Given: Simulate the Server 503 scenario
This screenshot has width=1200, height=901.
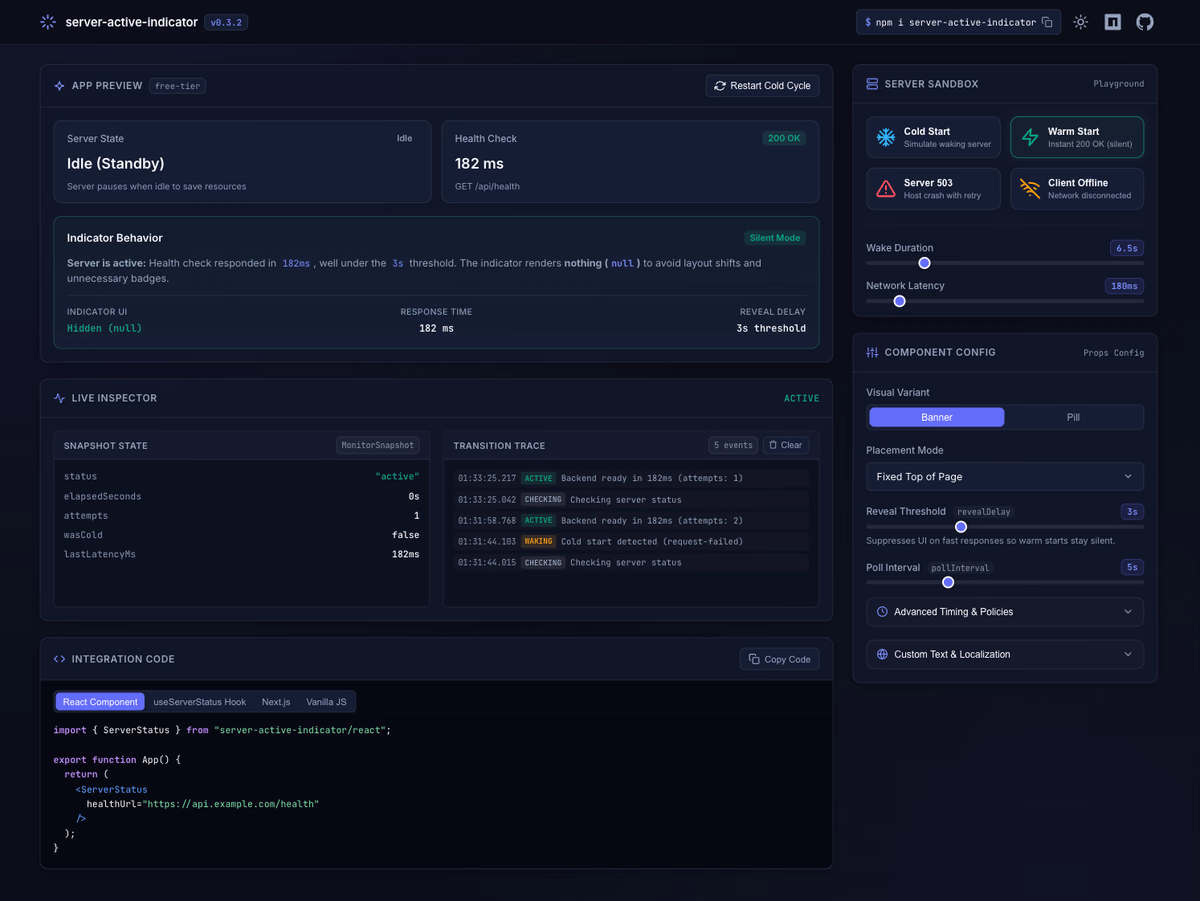Looking at the screenshot, I should [933, 189].
